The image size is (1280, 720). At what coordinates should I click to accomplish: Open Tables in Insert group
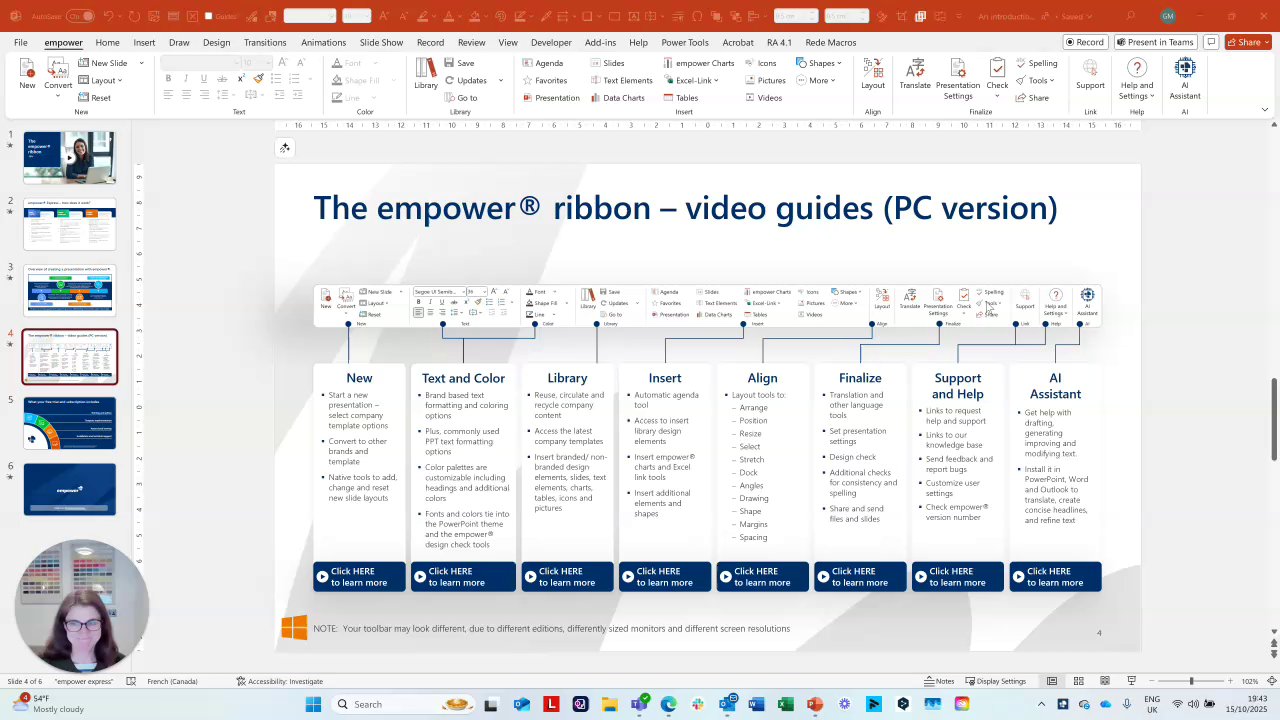[680, 98]
